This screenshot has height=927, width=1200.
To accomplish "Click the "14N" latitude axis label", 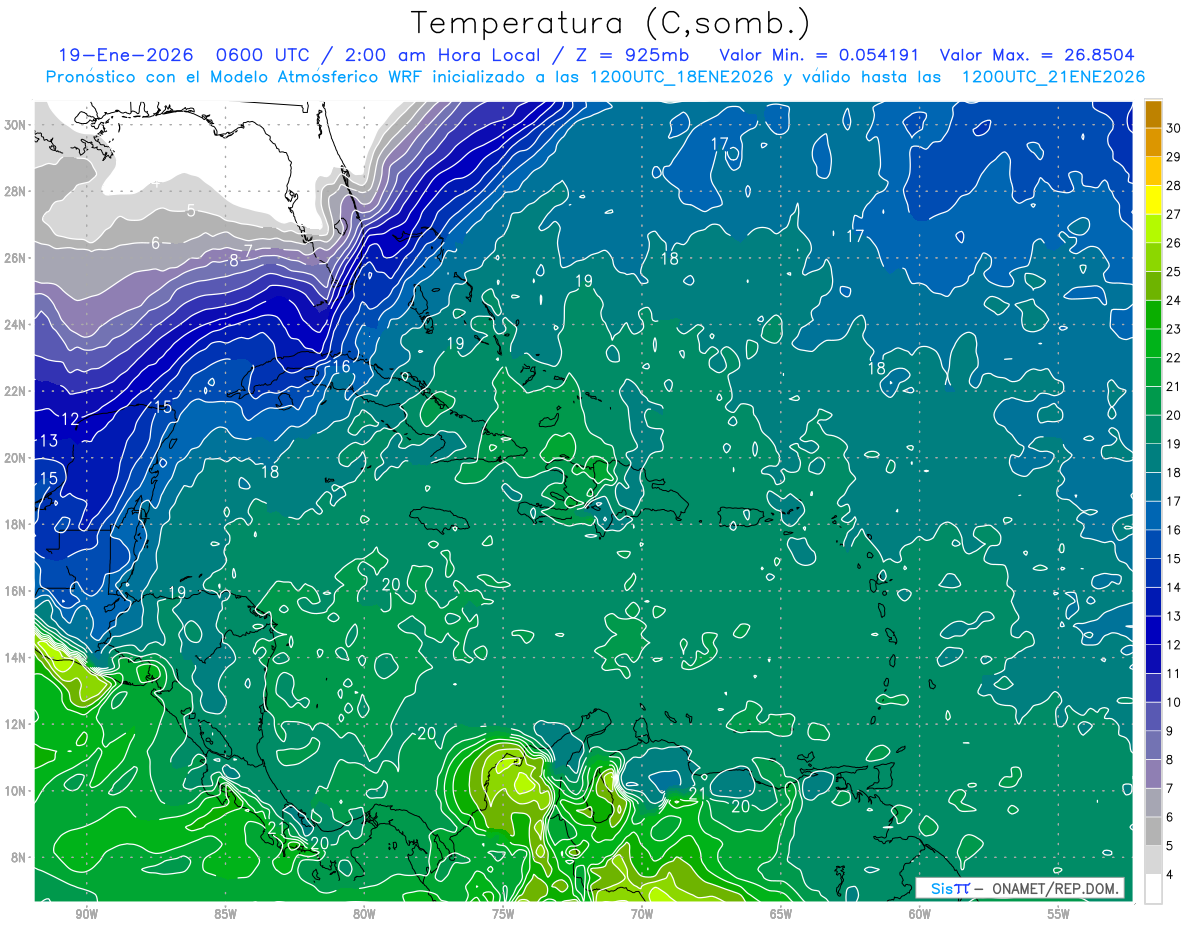I will (x=15, y=658).
